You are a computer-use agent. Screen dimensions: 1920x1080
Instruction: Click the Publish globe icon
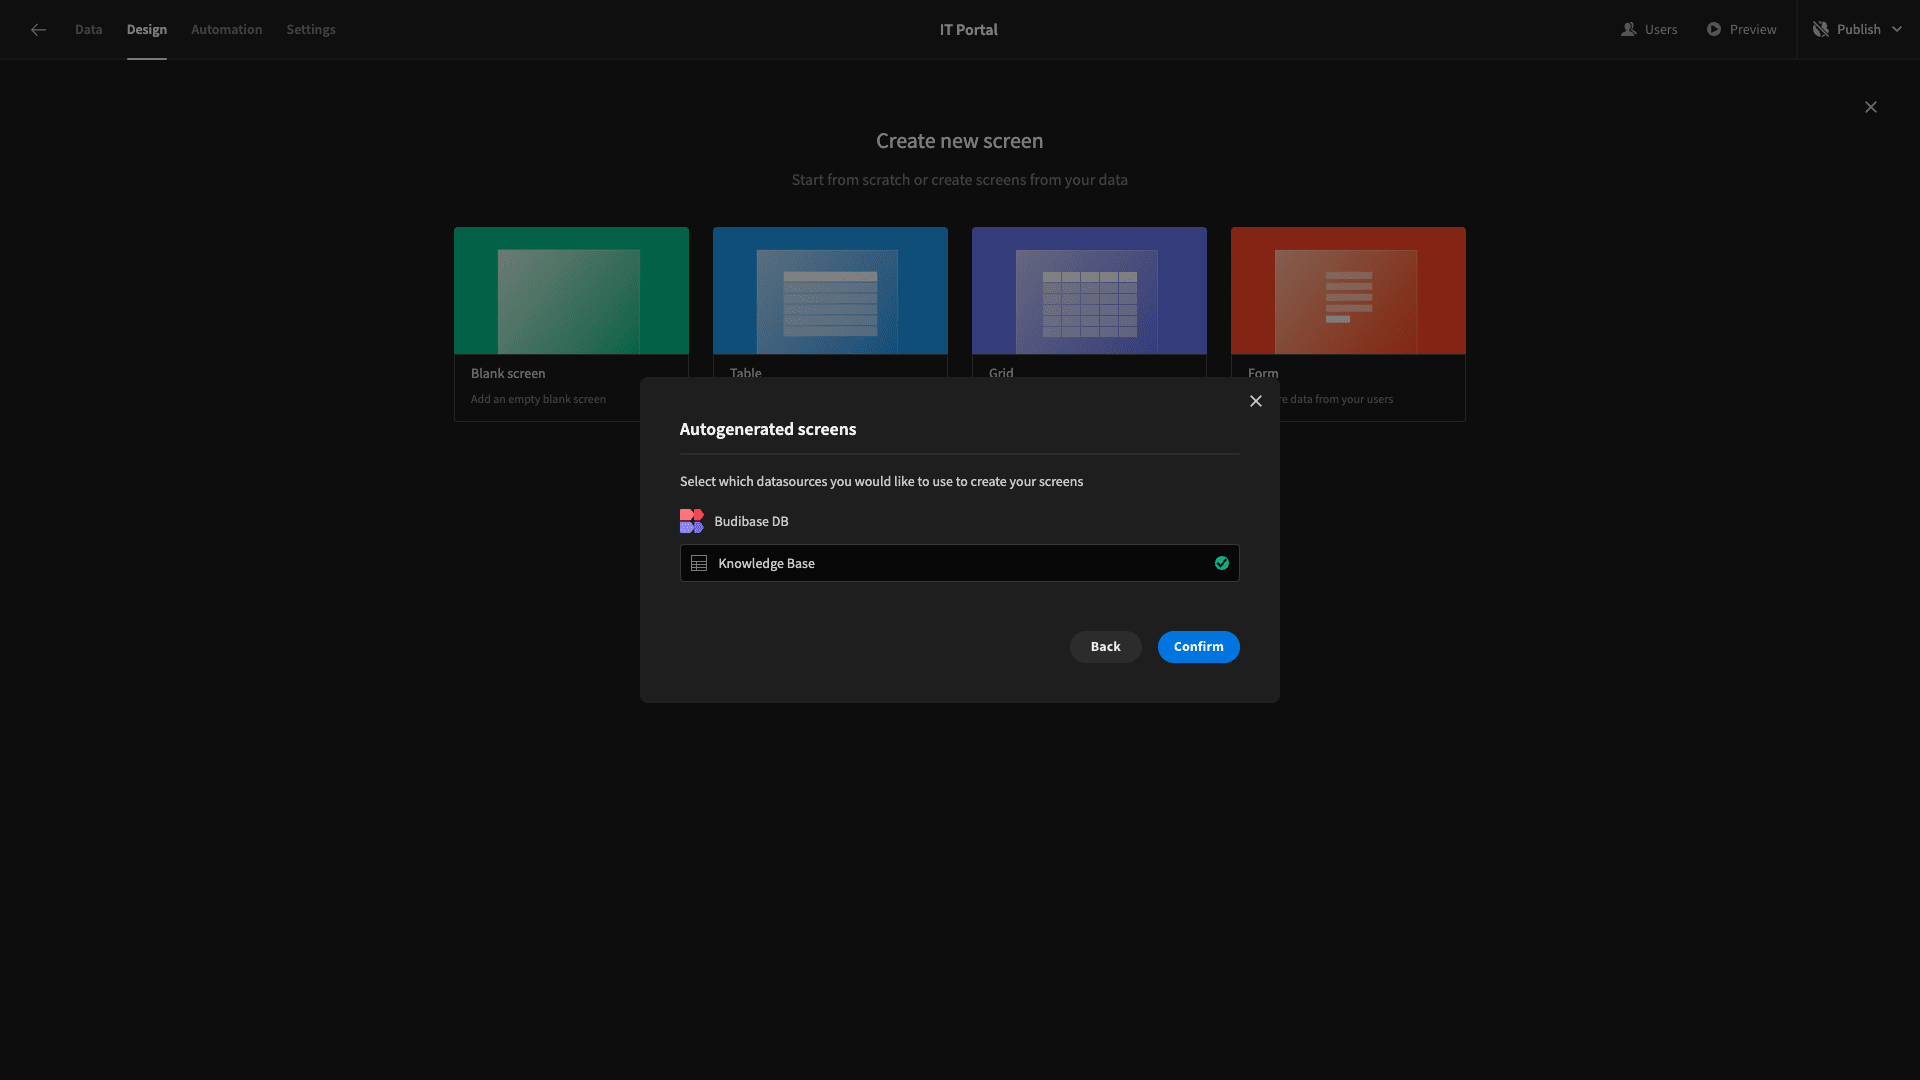tap(1821, 30)
